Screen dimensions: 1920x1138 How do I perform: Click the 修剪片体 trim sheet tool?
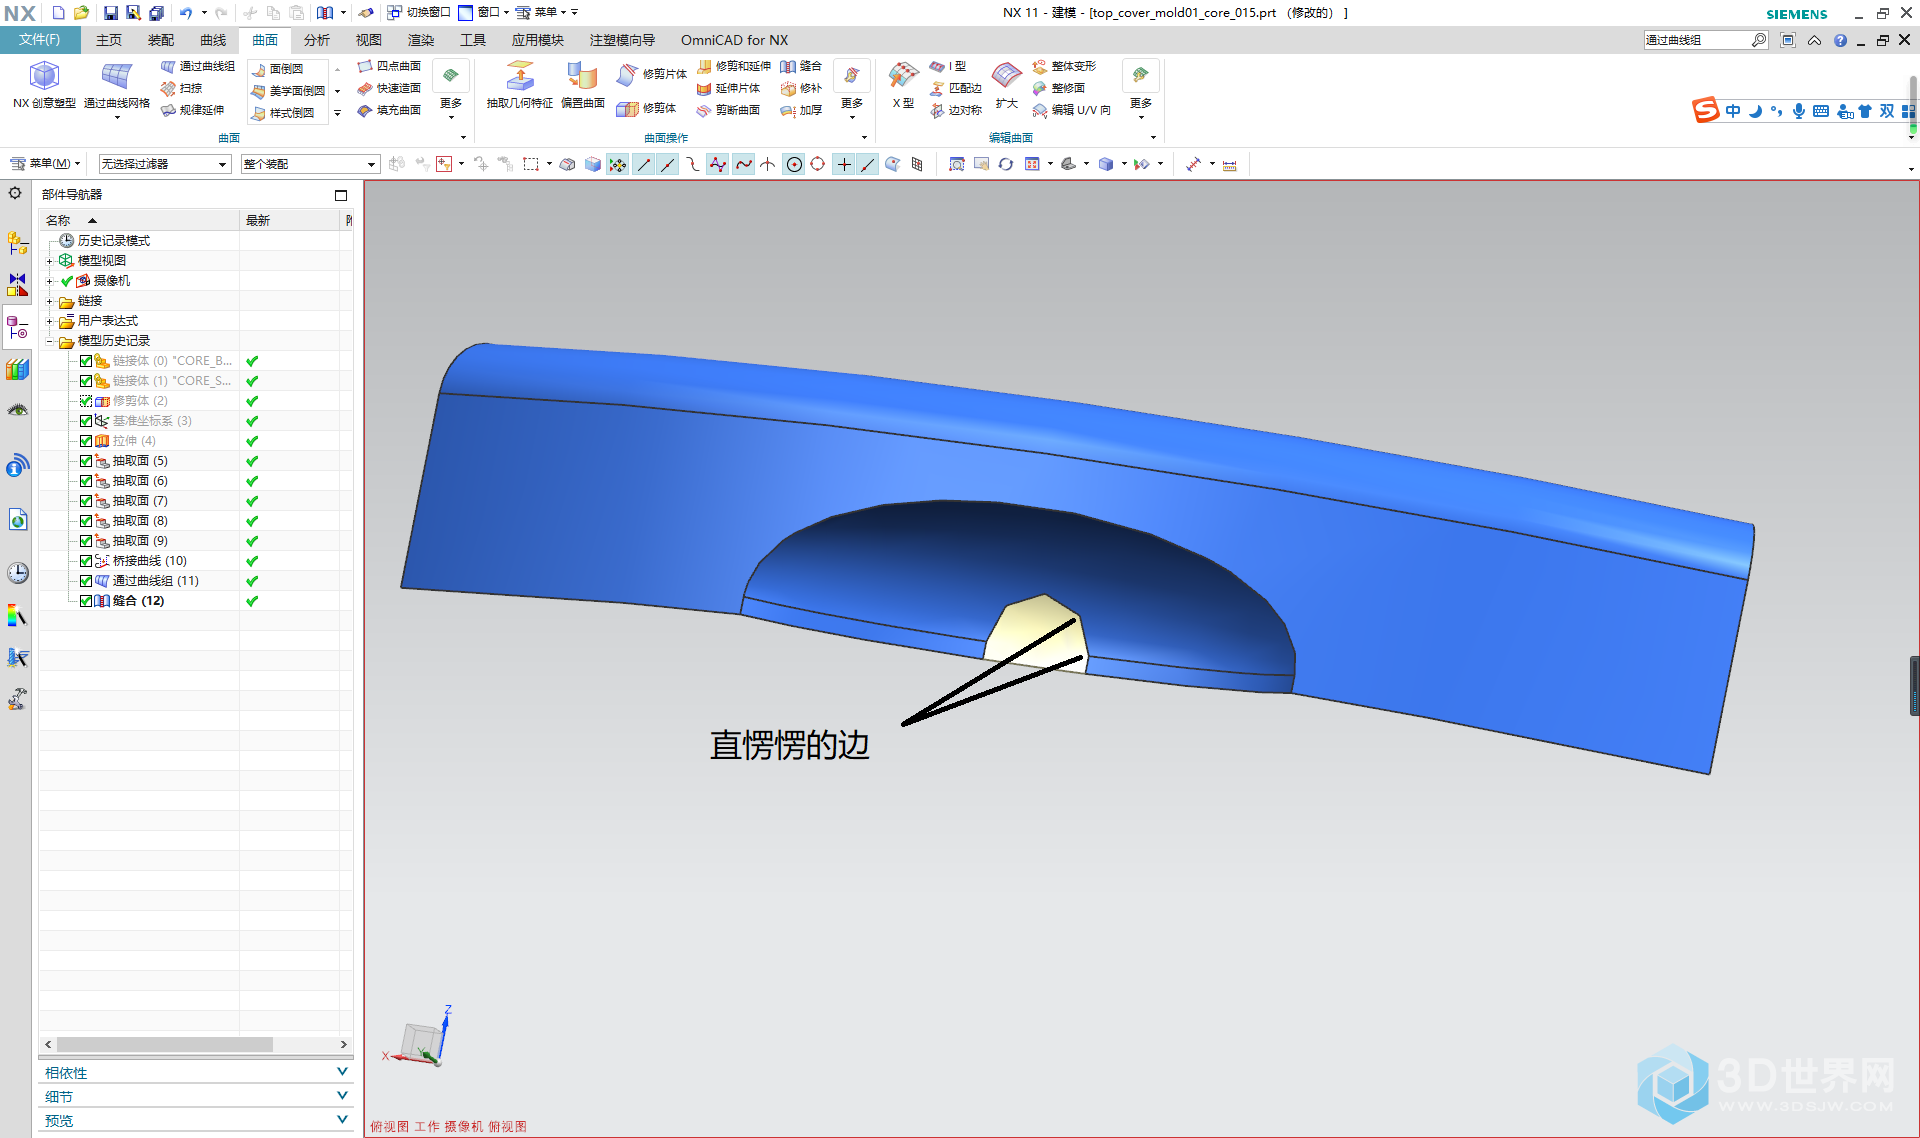pyautogui.click(x=652, y=74)
